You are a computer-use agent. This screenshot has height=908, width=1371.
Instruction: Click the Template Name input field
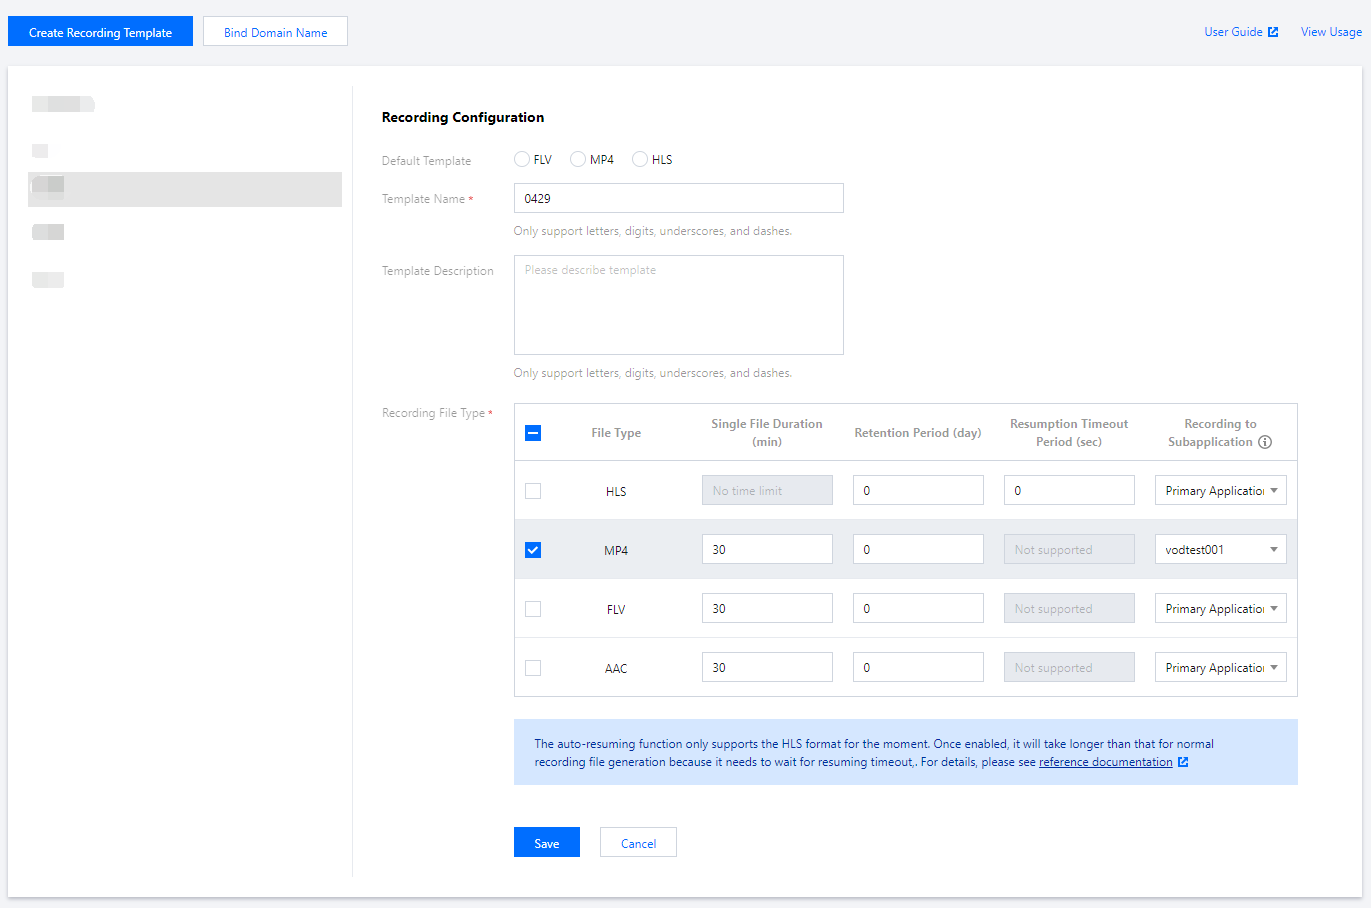679,198
